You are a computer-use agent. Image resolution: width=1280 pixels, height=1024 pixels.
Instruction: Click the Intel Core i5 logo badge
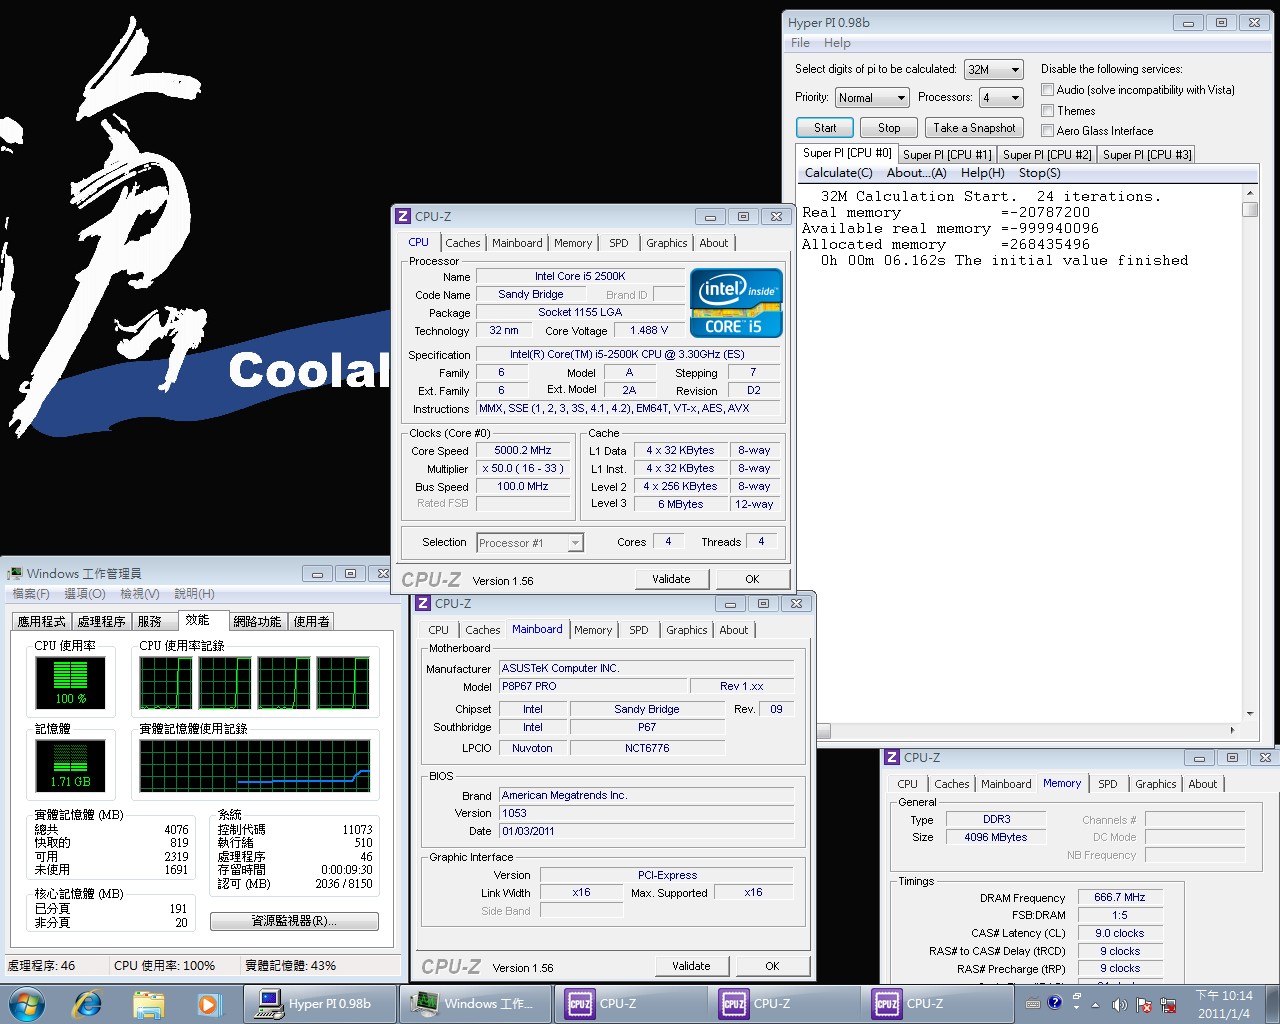tap(736, 303)
